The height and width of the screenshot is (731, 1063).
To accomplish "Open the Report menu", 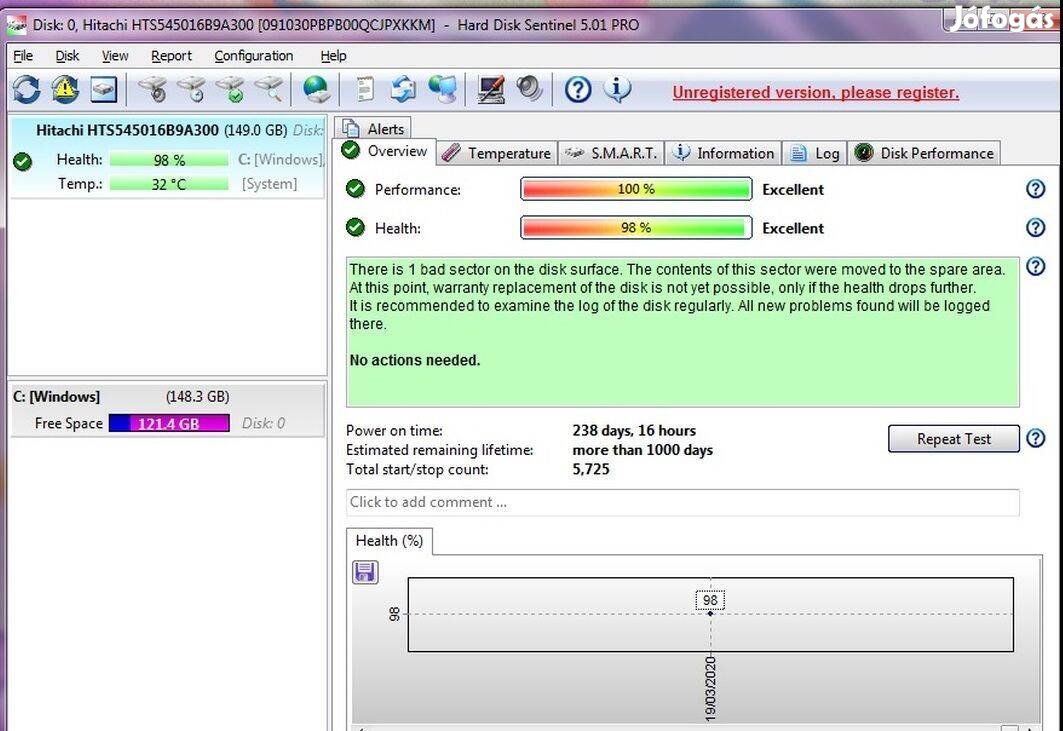I will click(x=172, y=56).
